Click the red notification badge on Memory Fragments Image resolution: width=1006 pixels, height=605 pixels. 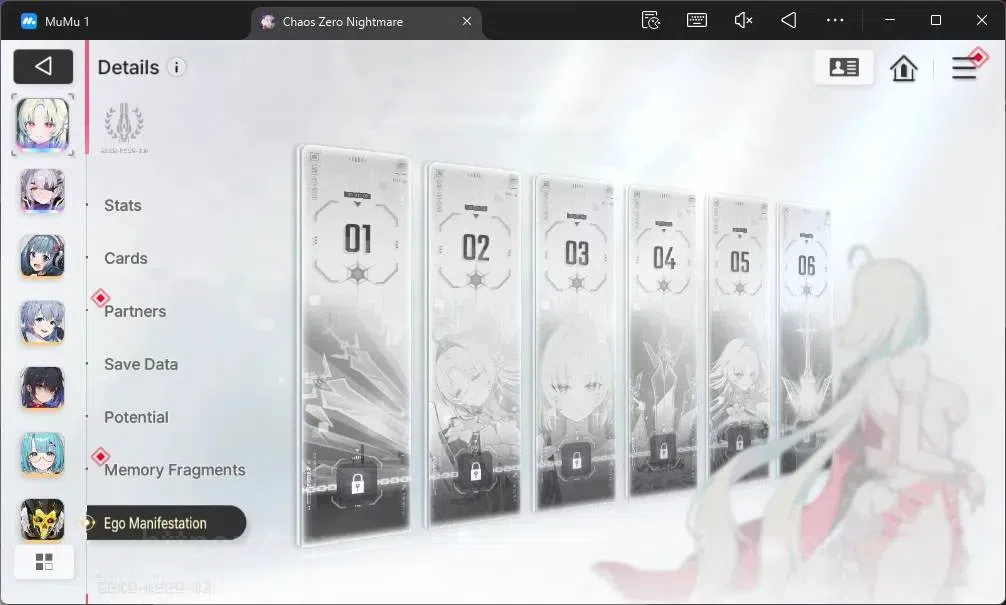pos(100,456)
